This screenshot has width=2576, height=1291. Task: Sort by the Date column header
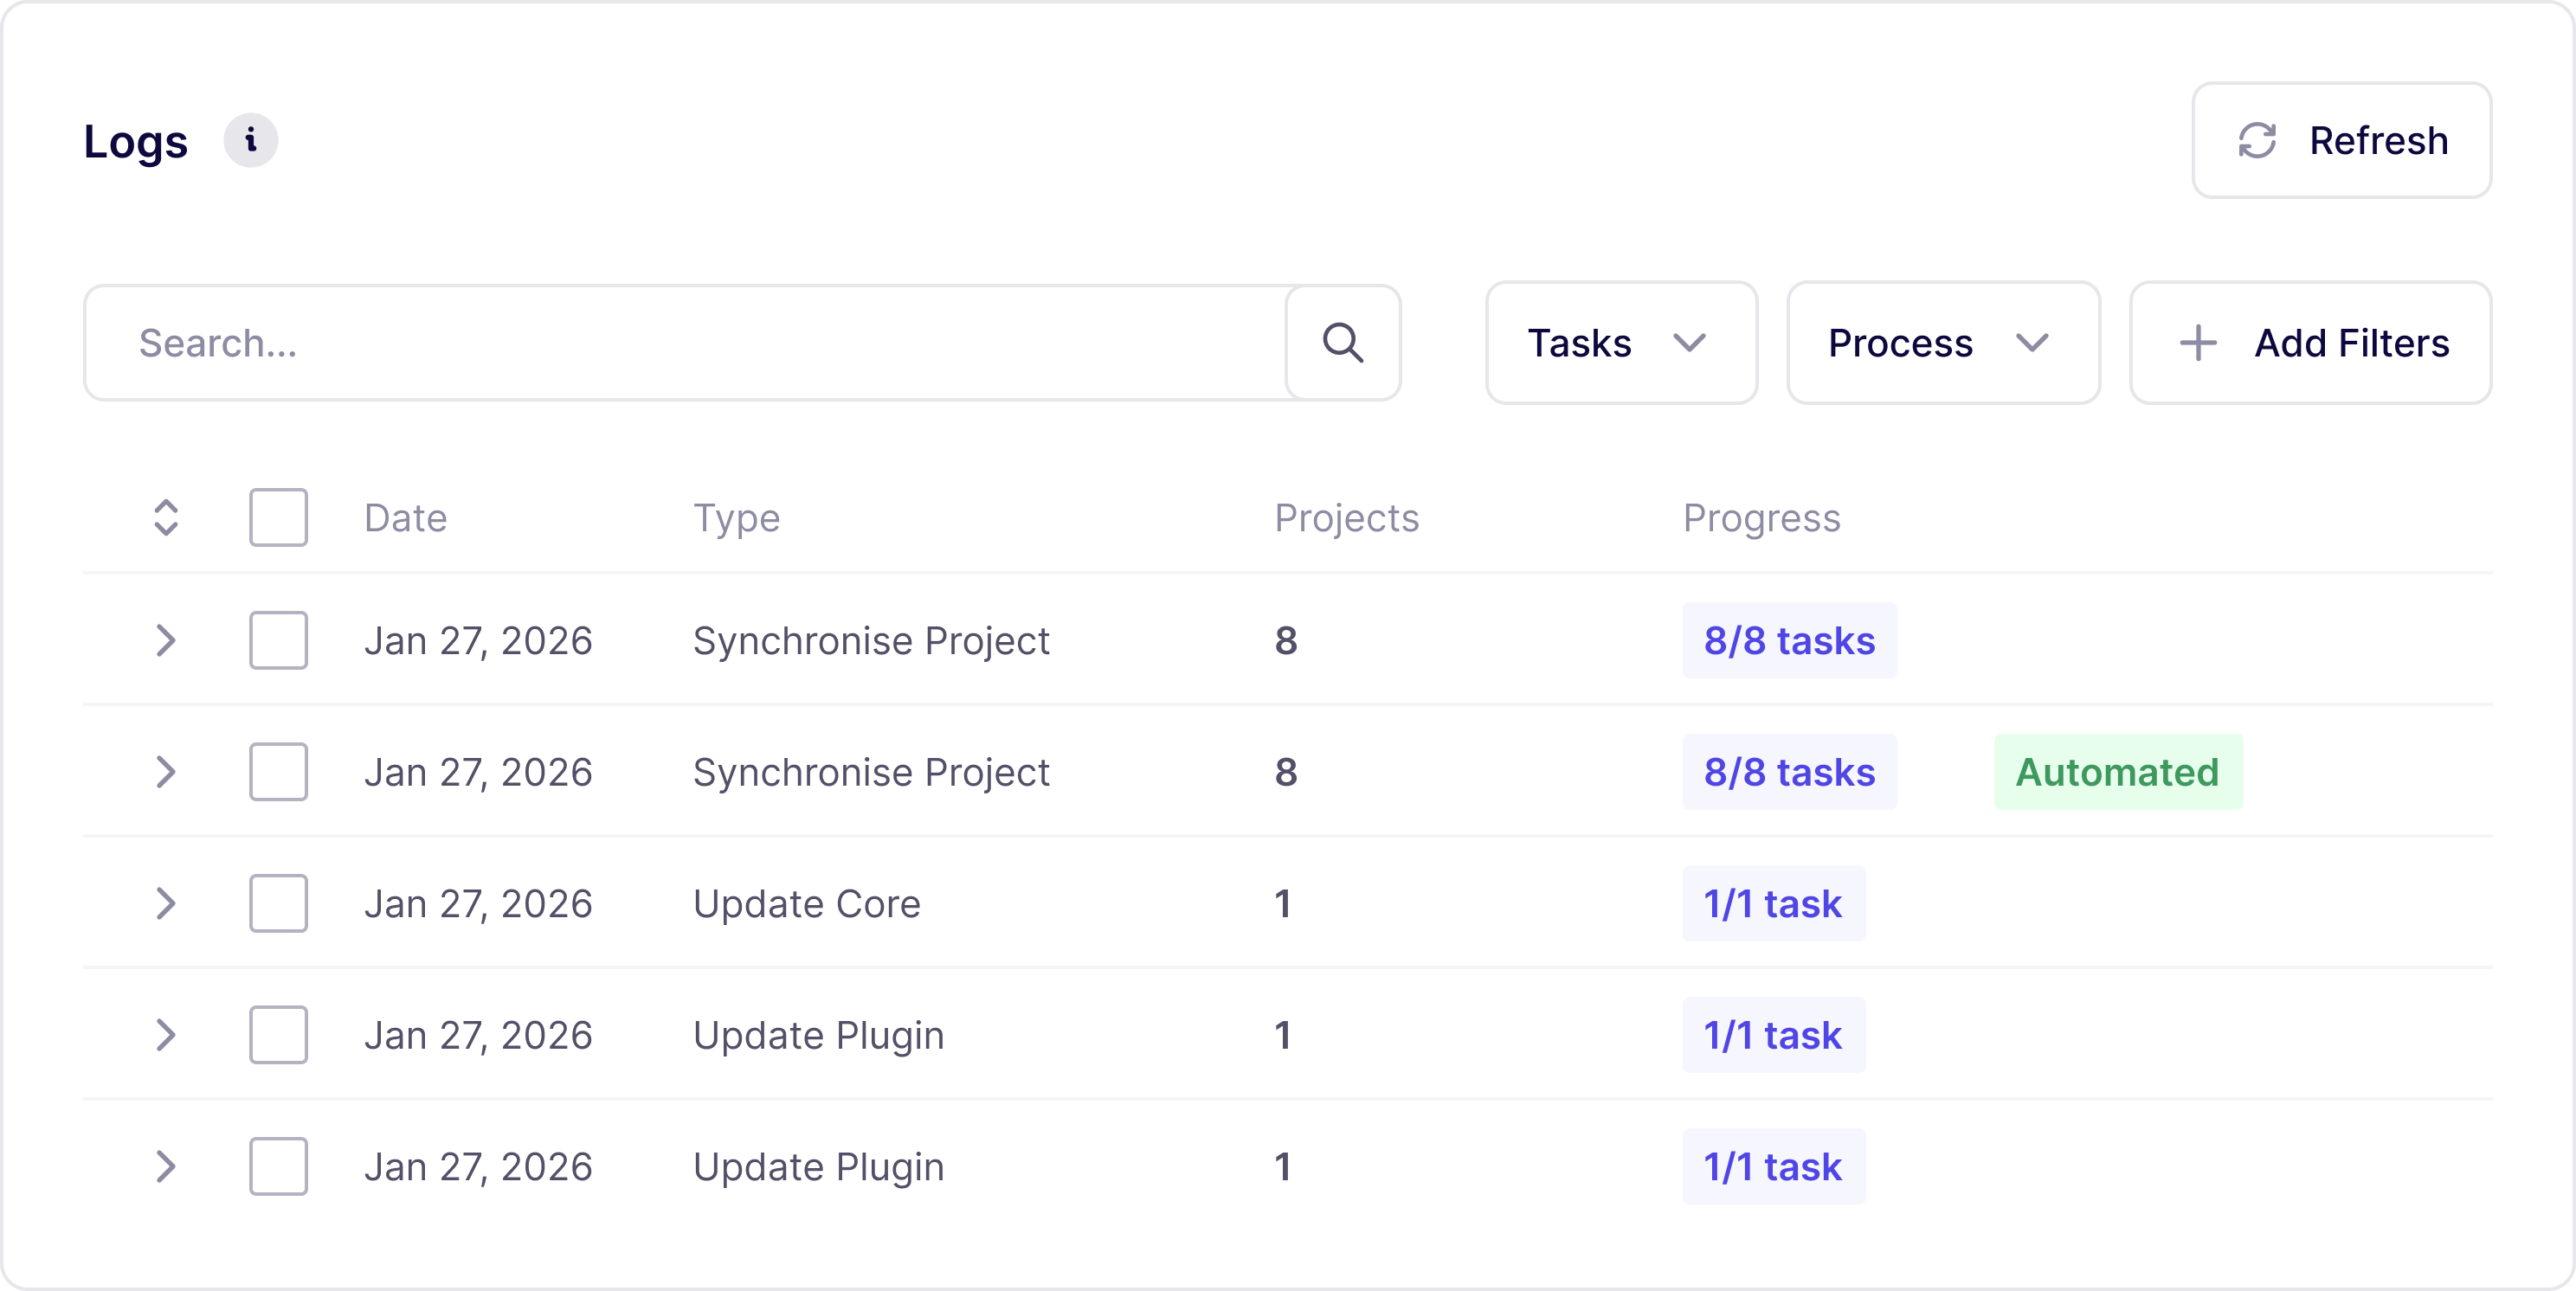click(405, 518)
